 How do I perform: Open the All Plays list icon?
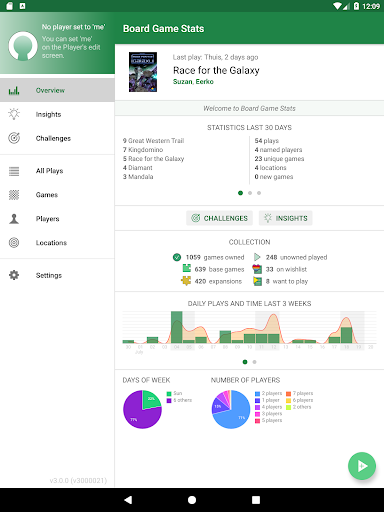(14, 171)
